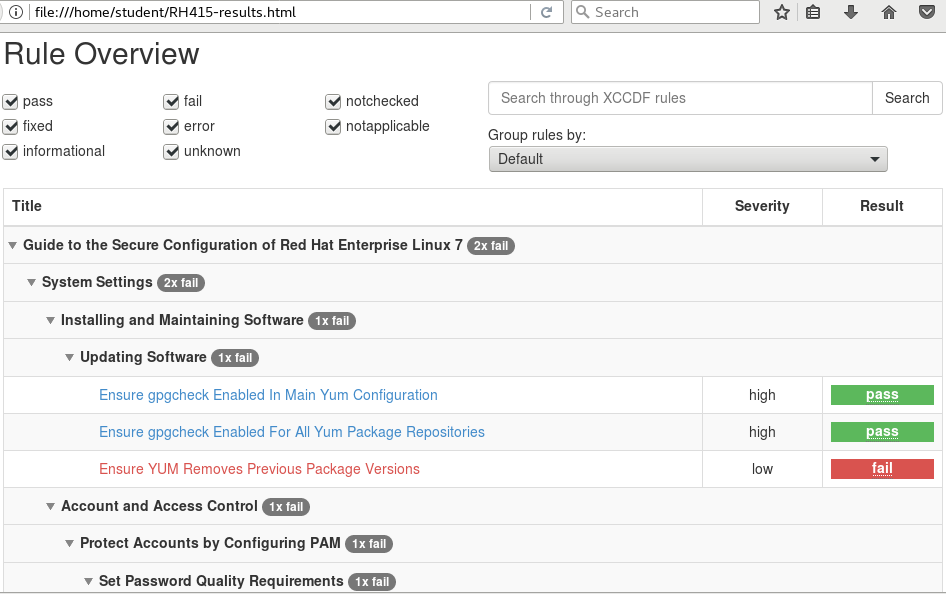The height and width of the screenshot is (594, 946).
Task: Go to the browser home page icon
Action: click(x=888, y=13)
